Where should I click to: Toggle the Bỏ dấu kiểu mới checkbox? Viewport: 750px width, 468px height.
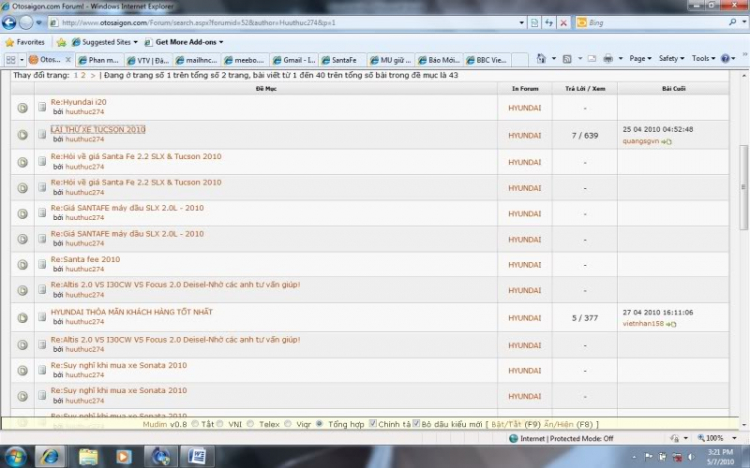tap(416, 423)
